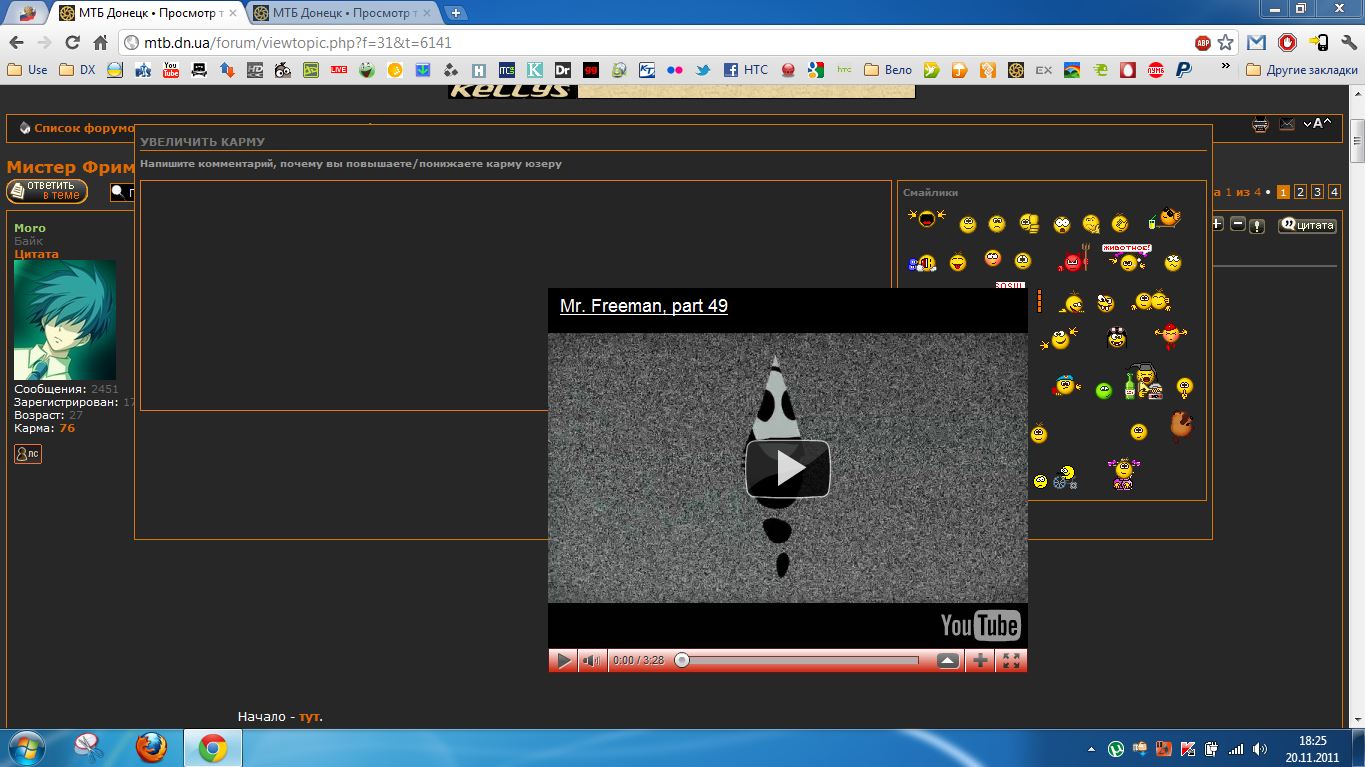Open the Mr. Freeman, part 49 title link
This screenshot has height=767, width=1365.
[643, 306]
